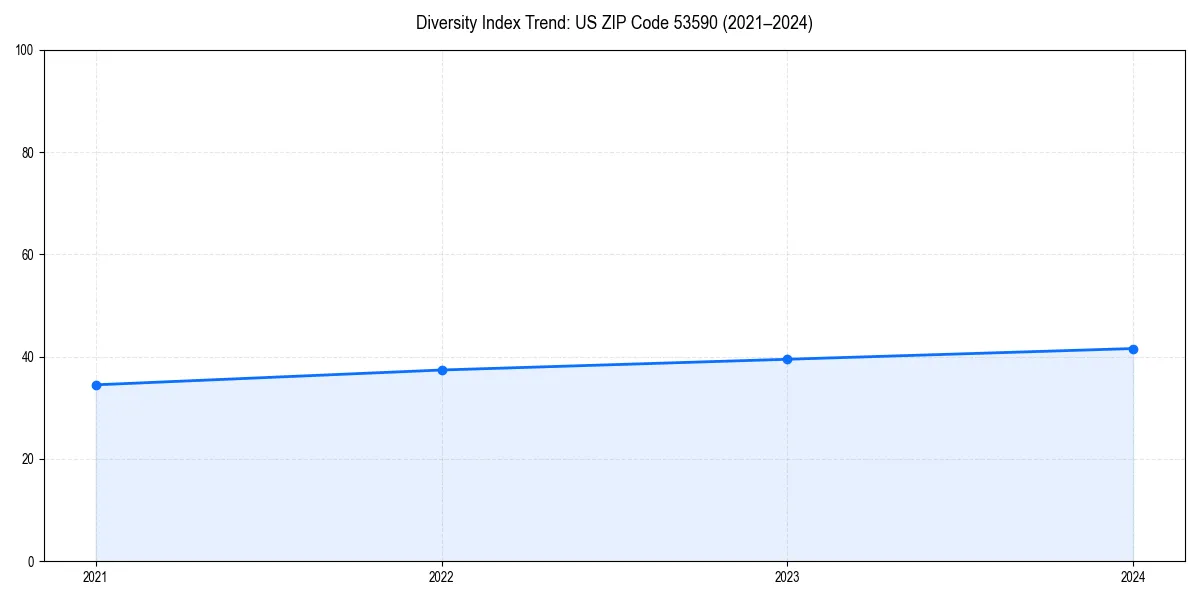Select the 2023 data point marker

[788, 358]
